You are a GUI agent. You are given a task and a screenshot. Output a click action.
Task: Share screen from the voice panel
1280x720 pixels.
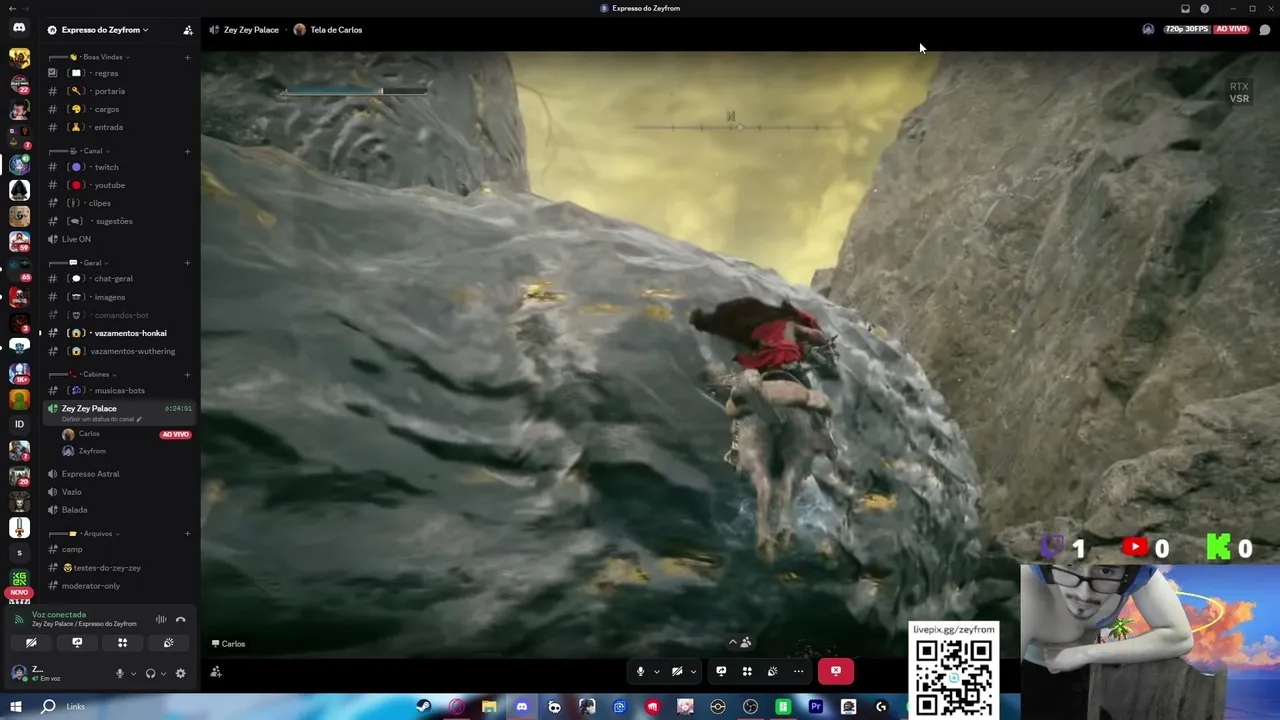point(77,643)
